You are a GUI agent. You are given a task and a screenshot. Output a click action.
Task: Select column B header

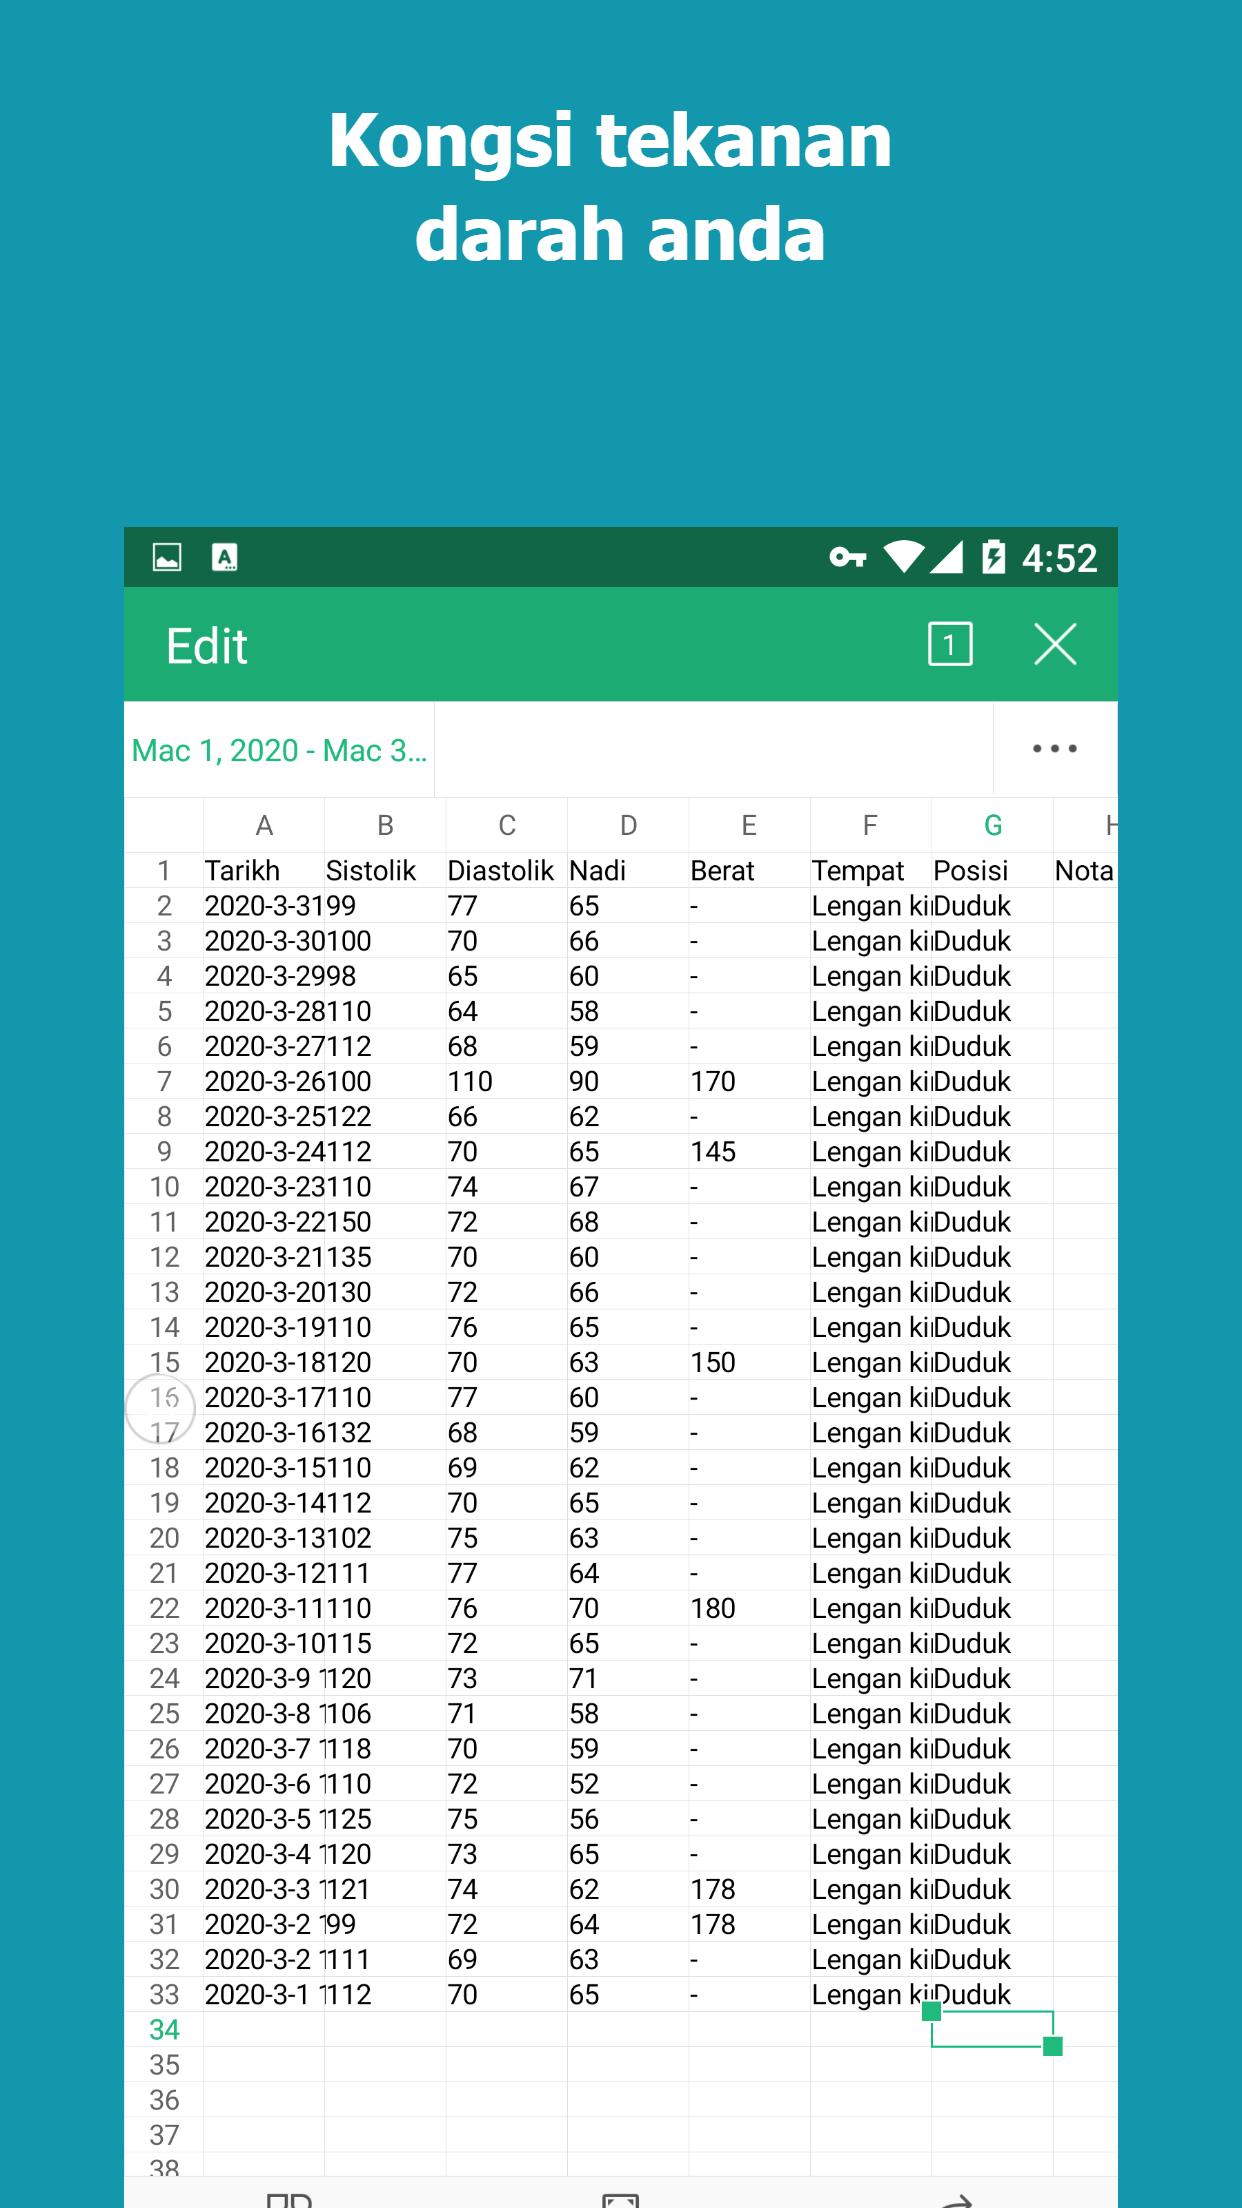point(385,825)
